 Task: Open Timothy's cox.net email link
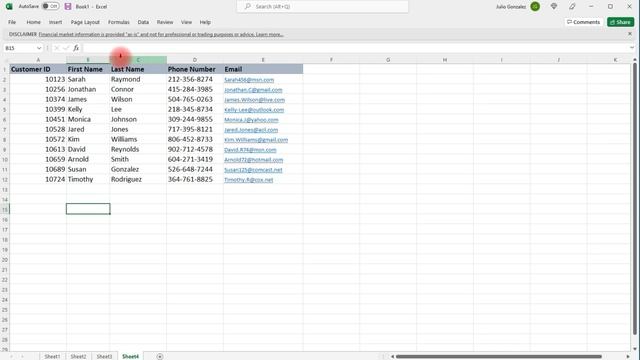(x=249, y=180)
